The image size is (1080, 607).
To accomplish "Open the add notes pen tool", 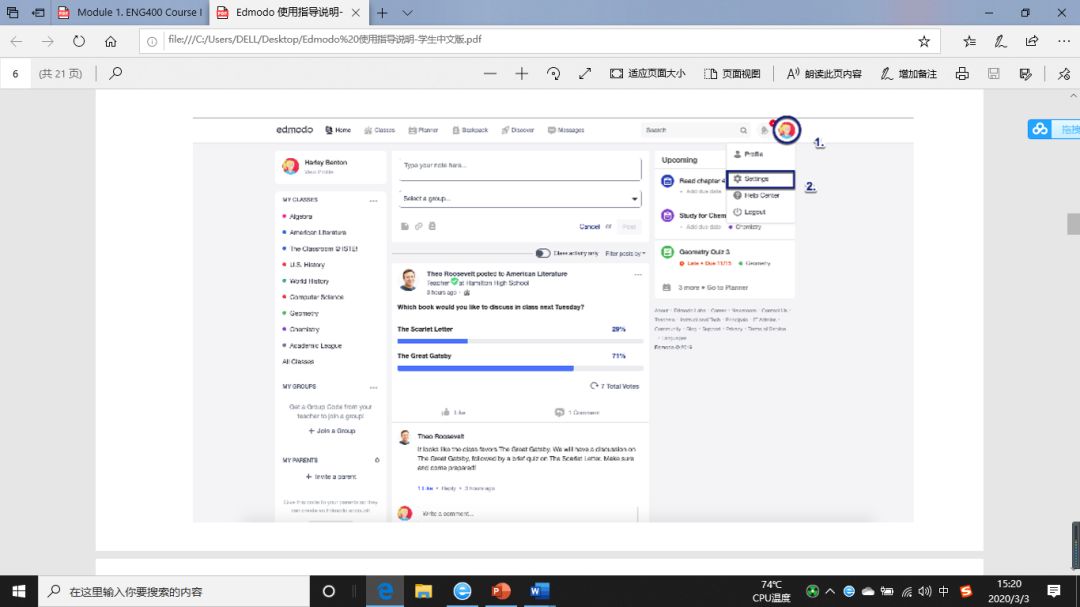I will pyautogui.click(x=1001, y=41).
